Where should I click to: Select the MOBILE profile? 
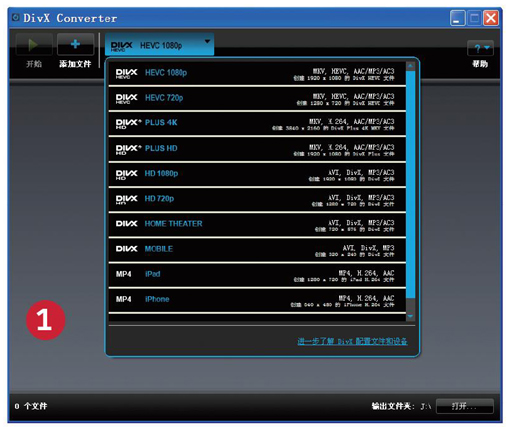point(257,250)
